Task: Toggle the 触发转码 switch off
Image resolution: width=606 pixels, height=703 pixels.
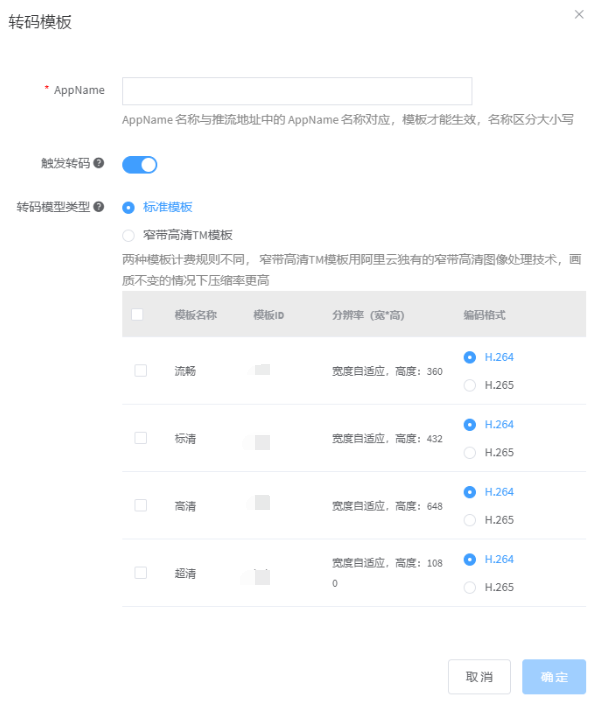Action: (140, 164)
